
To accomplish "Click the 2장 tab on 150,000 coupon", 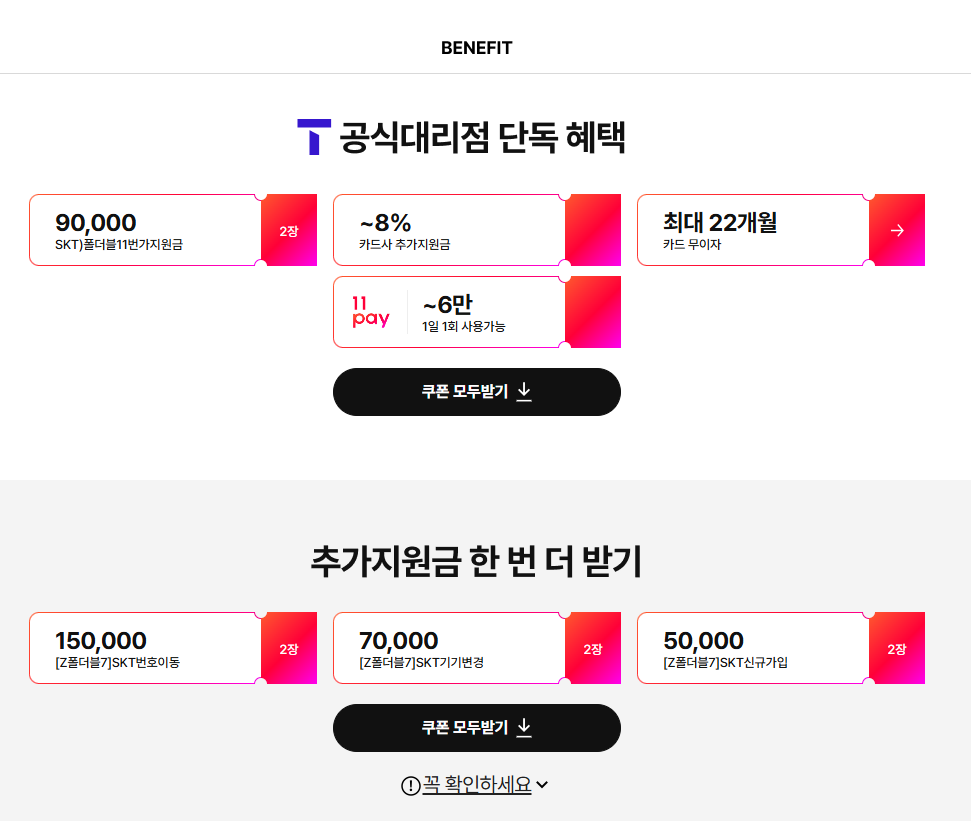I will 289,648.
